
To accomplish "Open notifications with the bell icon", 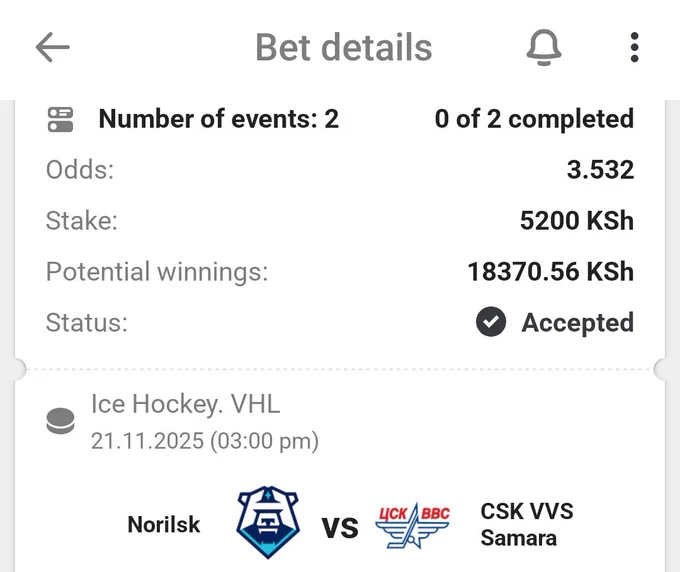I will (544, 47).
